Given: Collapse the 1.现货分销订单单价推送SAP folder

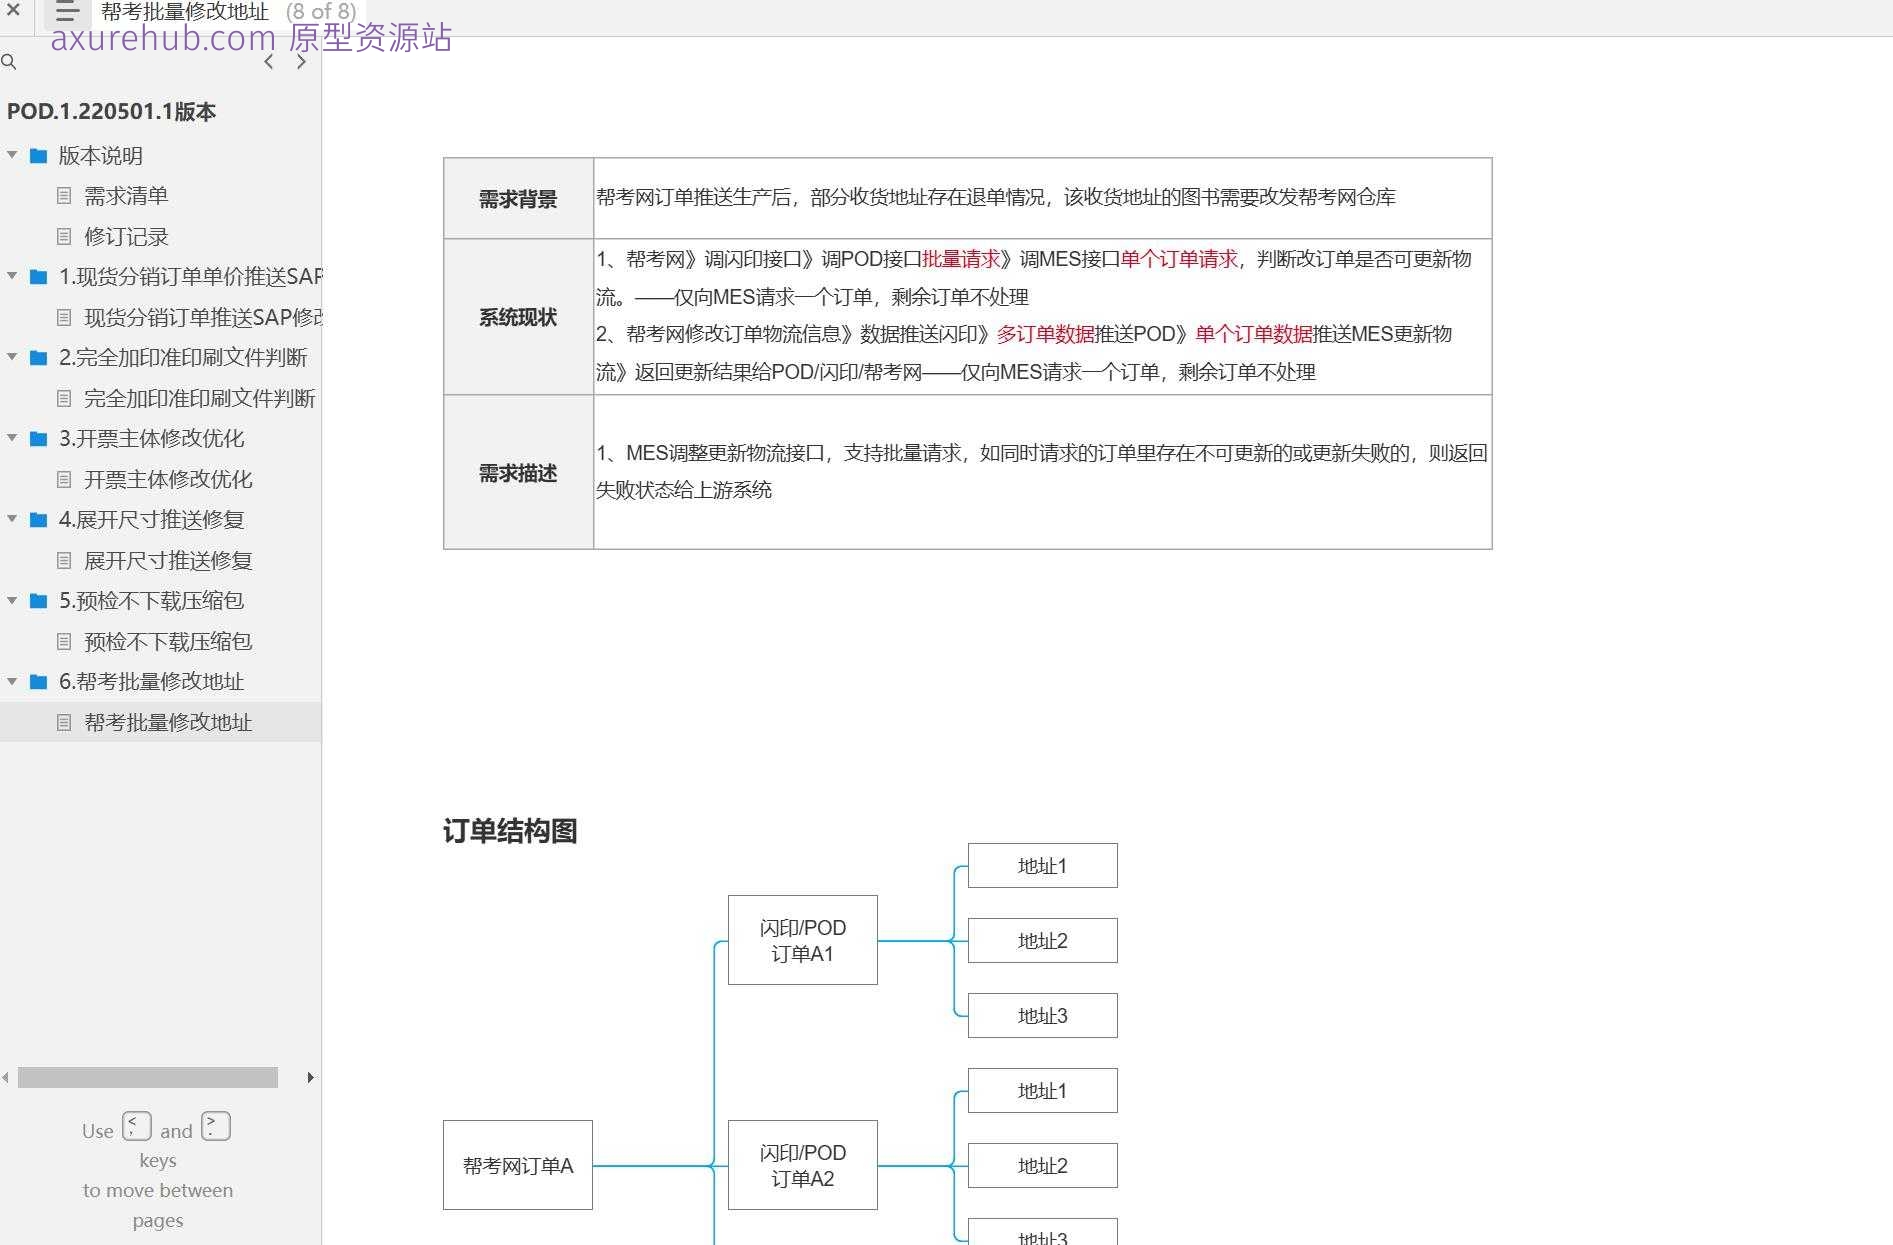Looking at the screenshot, I should coord(12,276).
